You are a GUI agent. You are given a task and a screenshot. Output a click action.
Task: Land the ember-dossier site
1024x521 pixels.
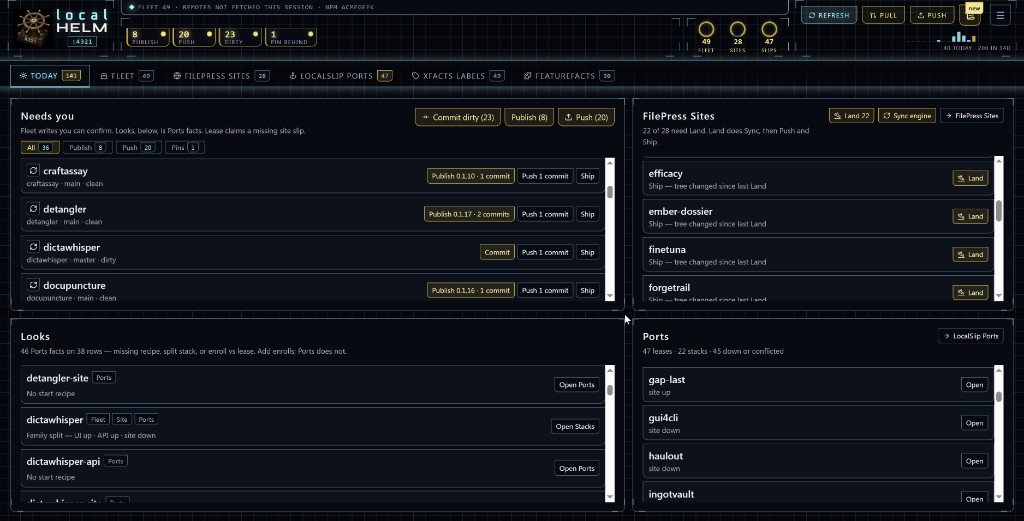[970, 216]
